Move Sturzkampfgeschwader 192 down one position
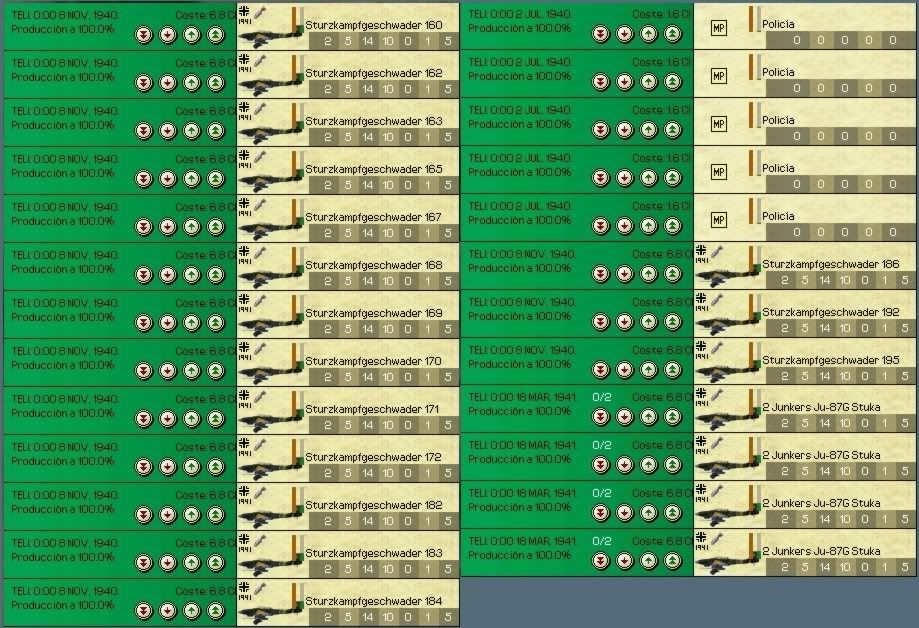This screenshot has width=919, height=628. 624,323
